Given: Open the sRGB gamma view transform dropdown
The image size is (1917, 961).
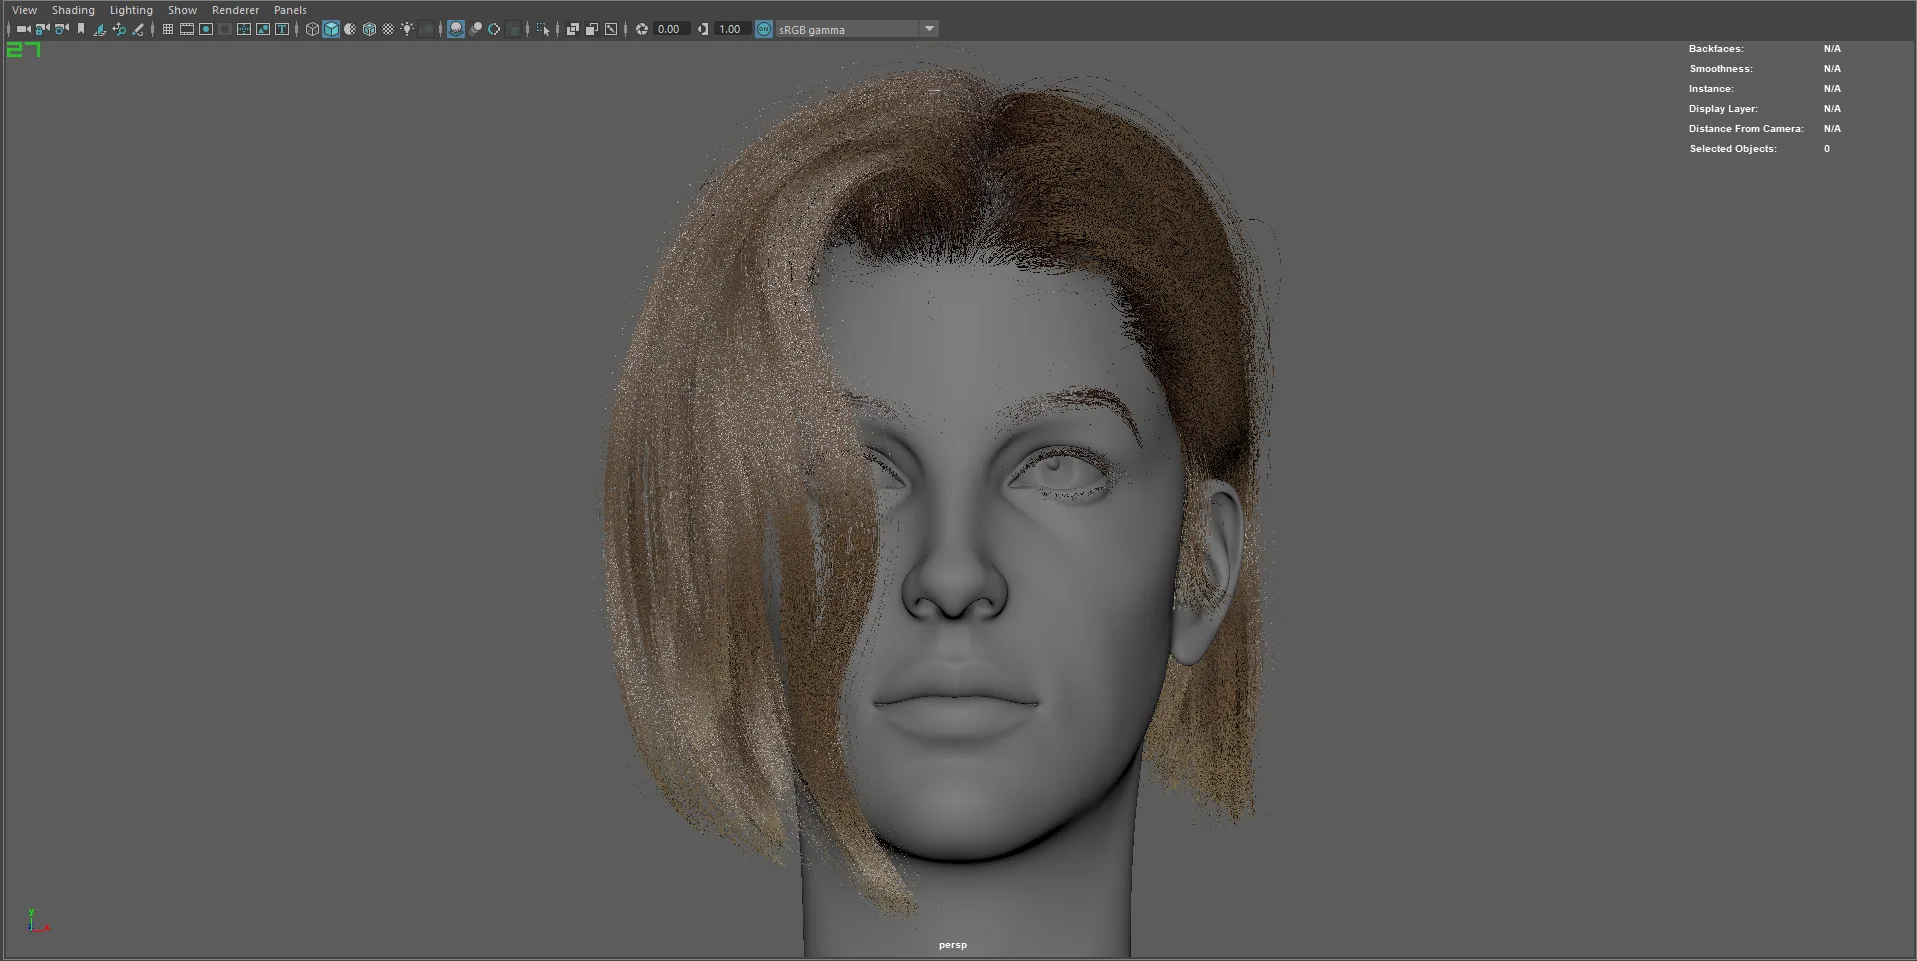Looking at the screenshot, I should (857, 29).
